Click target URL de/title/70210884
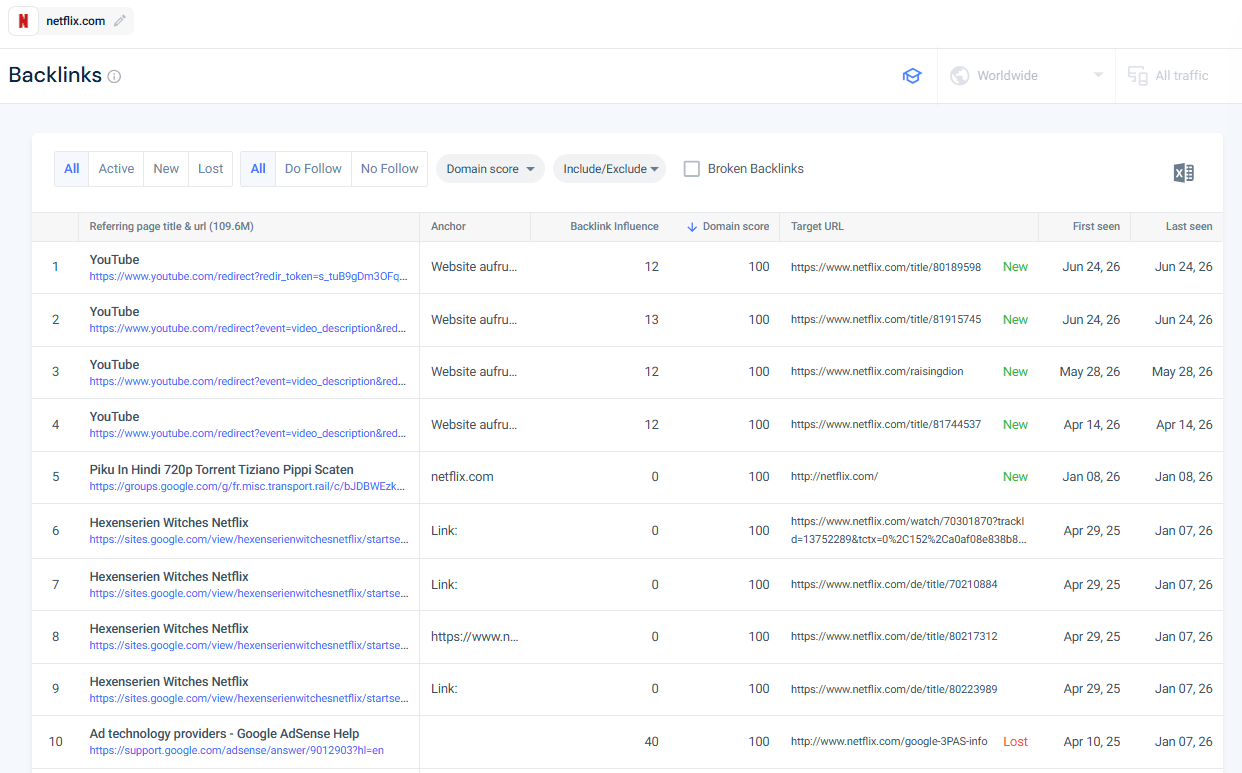The width and height of the screenshot is (1242, 773). click(x=894, y=584)
